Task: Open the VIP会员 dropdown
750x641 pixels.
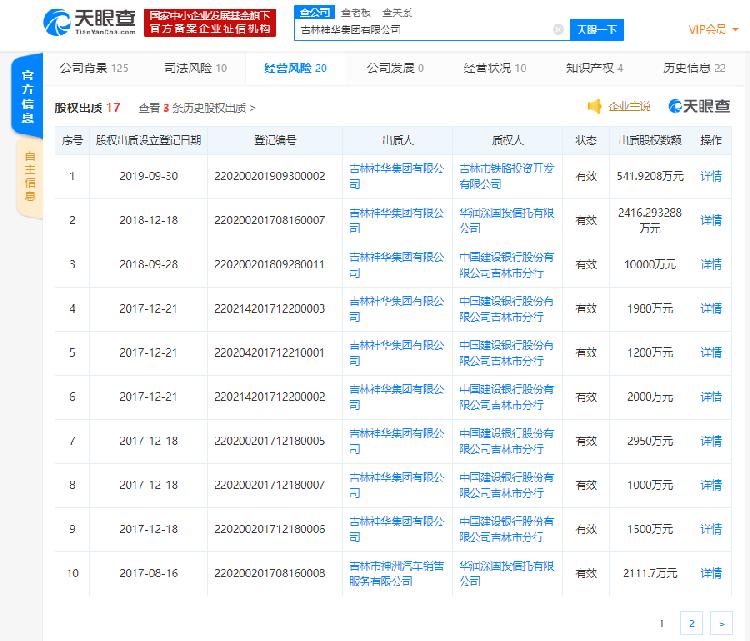Action: [x=713, y=30]
